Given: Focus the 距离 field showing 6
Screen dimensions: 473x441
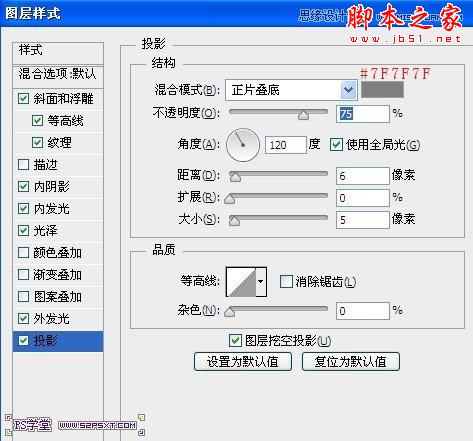Looking at the screenshot, I should pos(363,176).
